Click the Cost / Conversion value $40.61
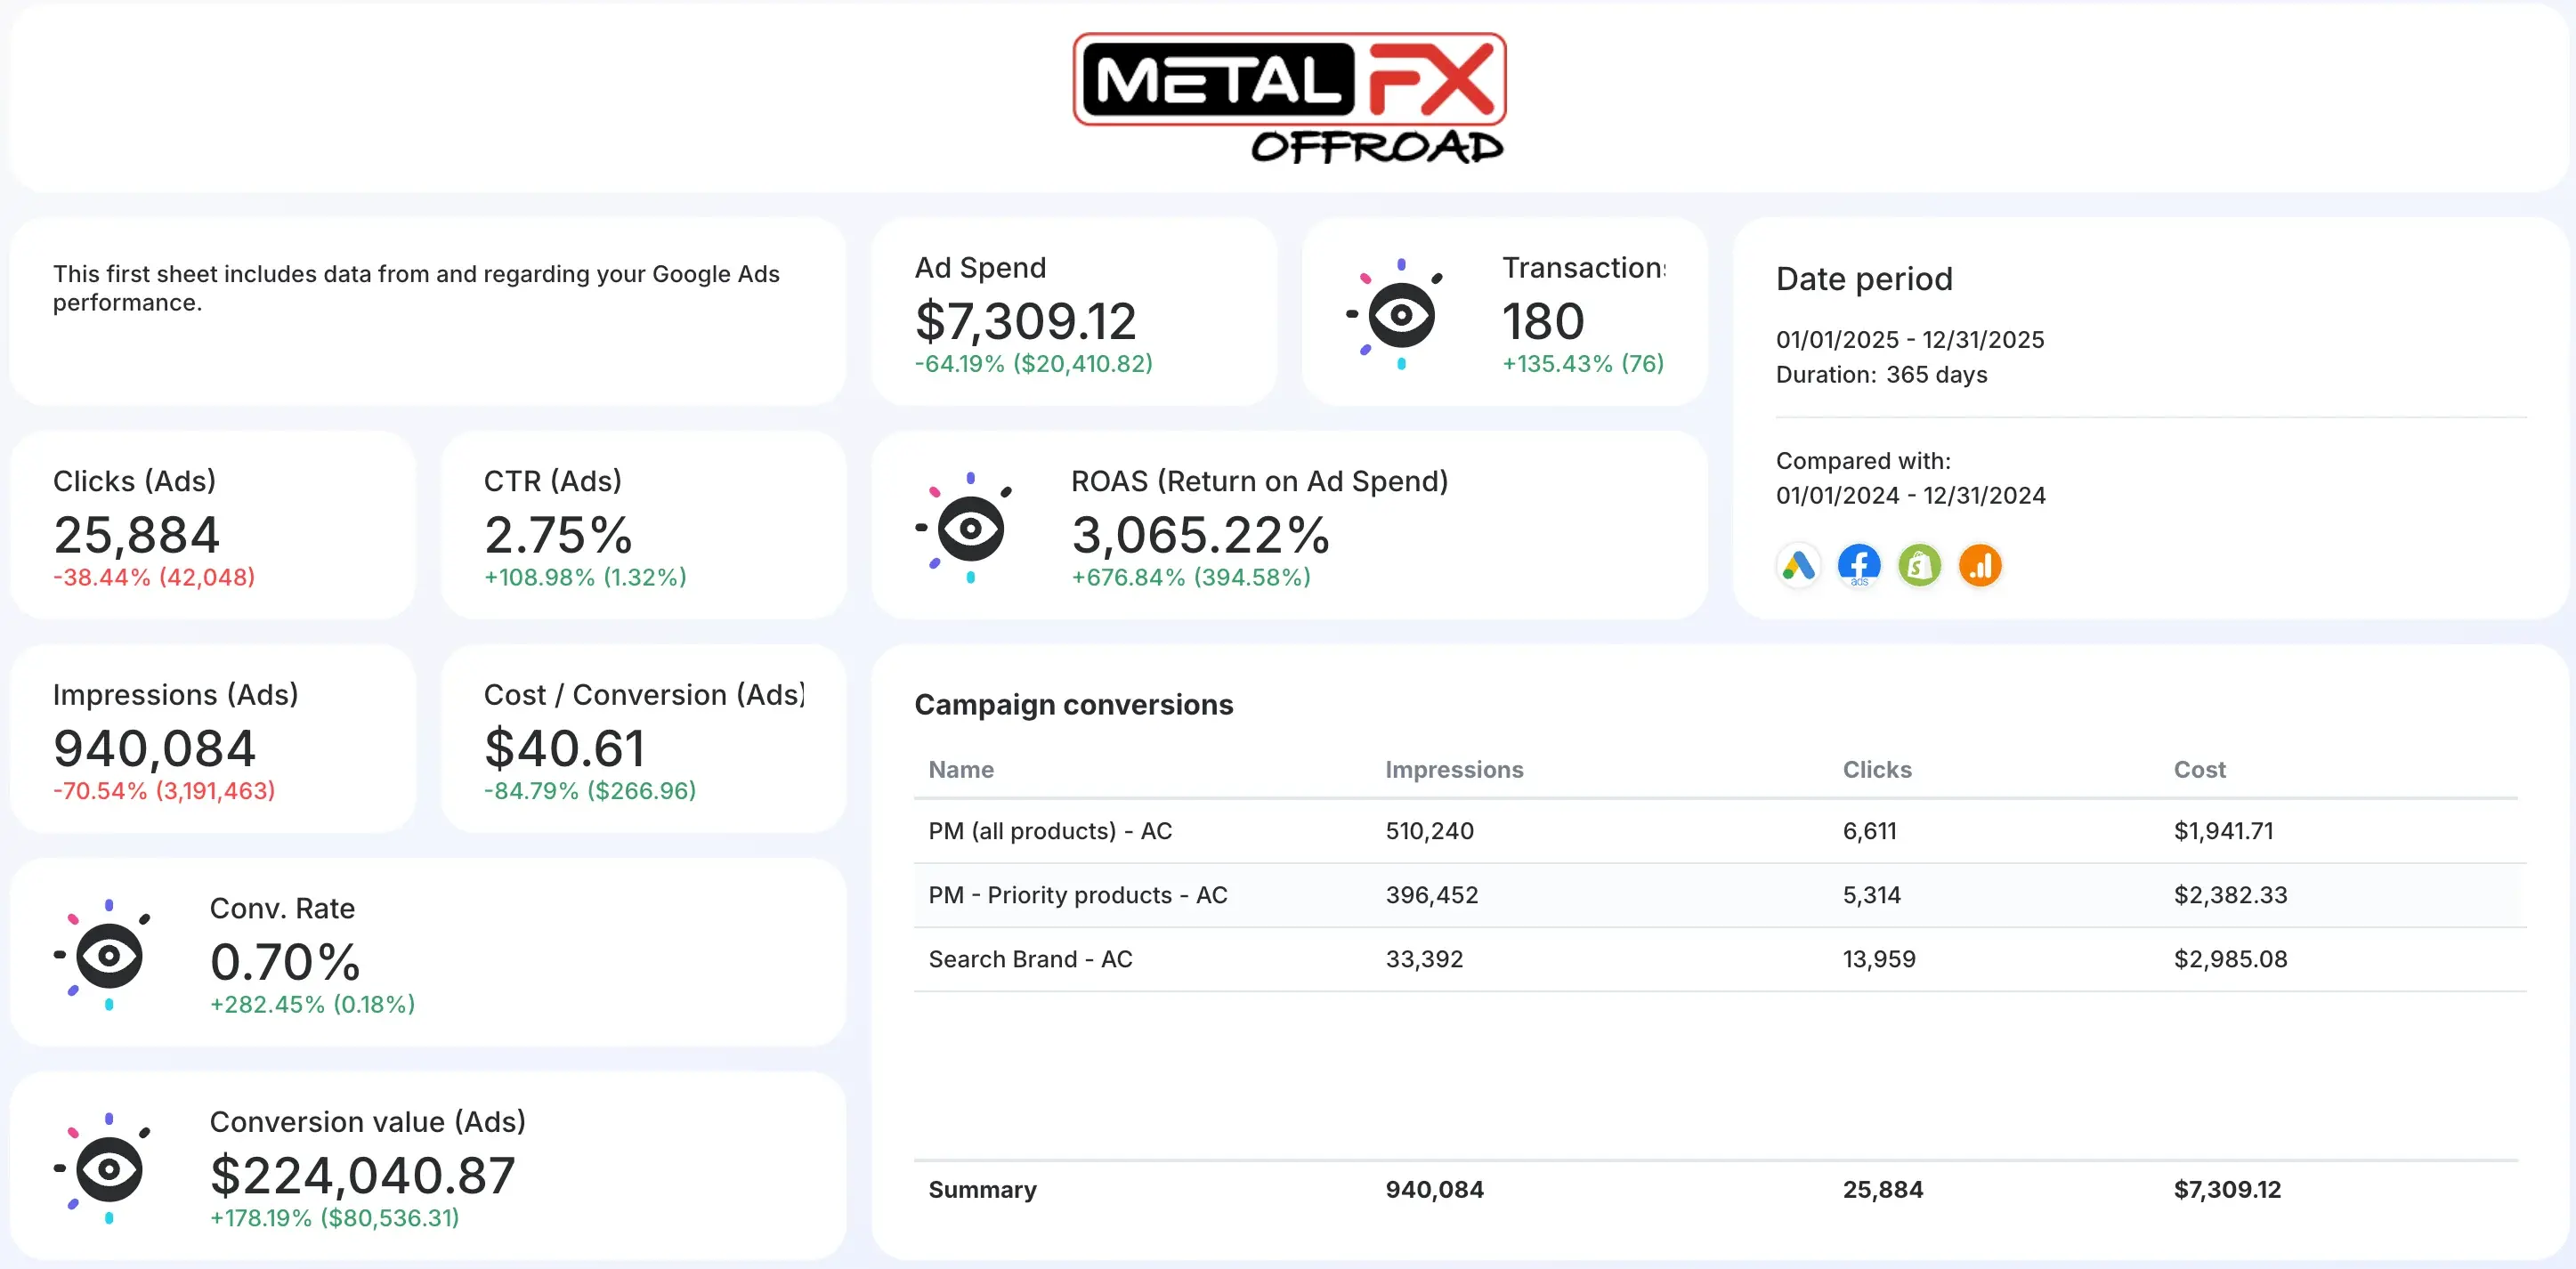2576x1269 pixels. 564,748
